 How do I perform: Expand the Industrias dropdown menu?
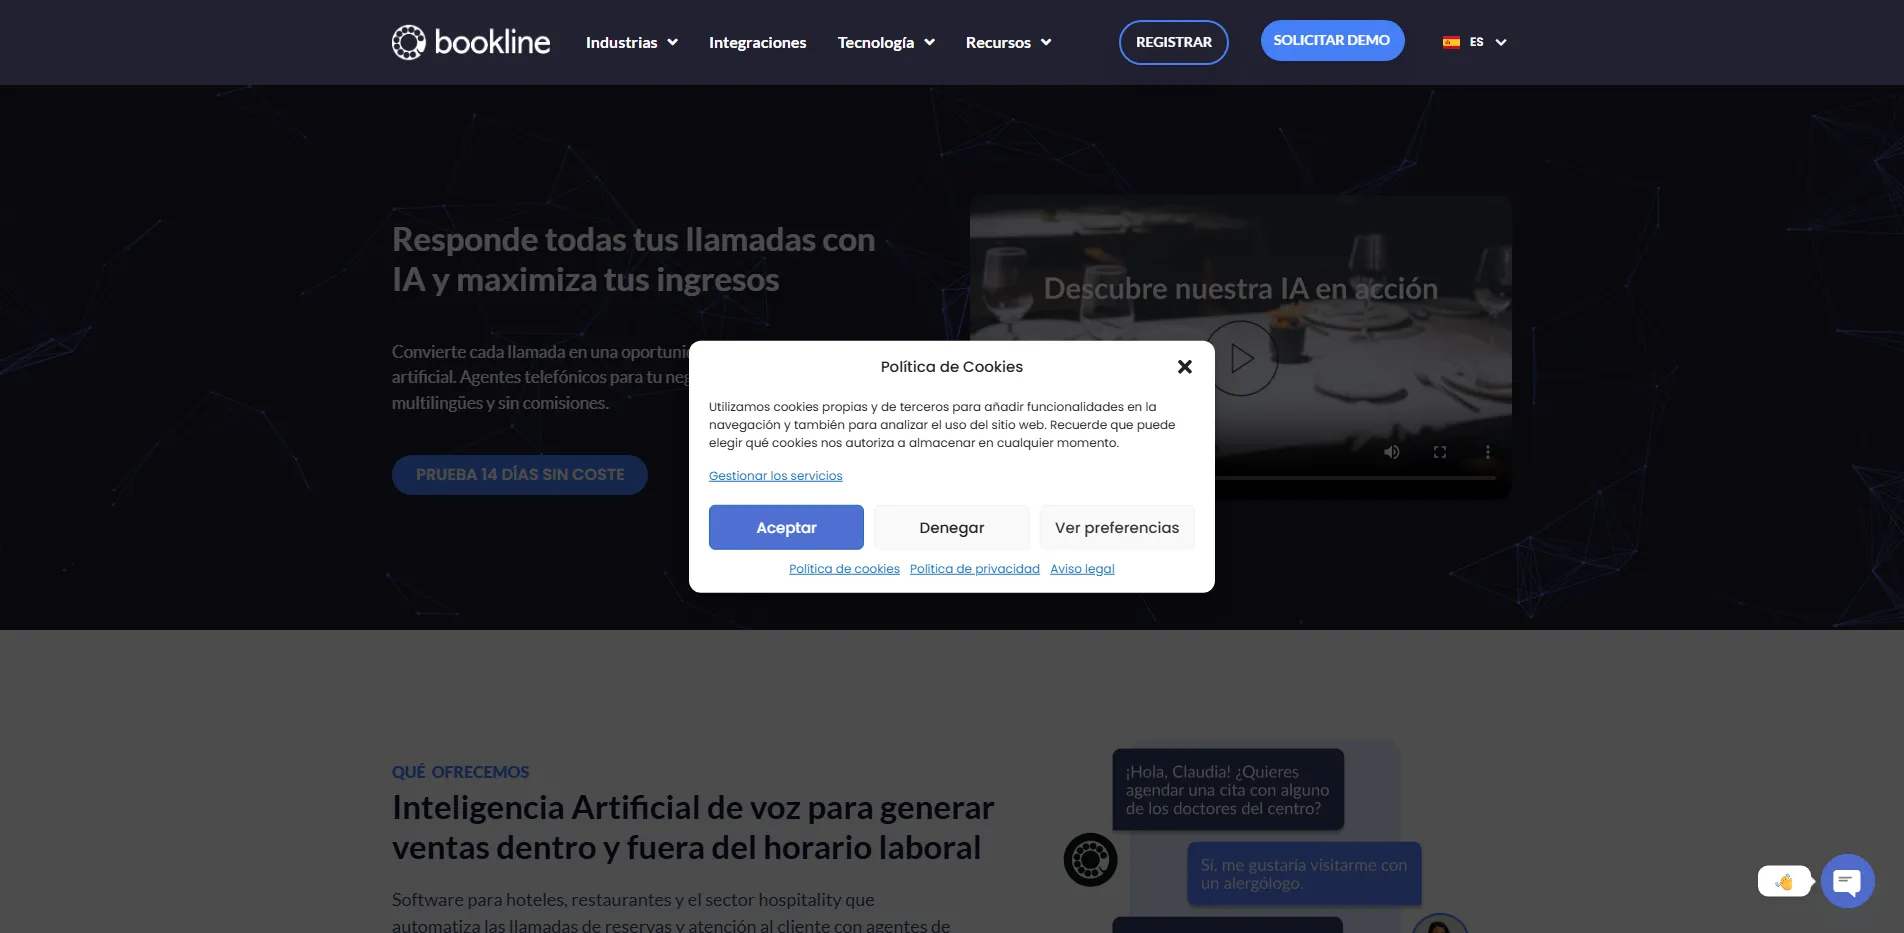tap(632, 42)
